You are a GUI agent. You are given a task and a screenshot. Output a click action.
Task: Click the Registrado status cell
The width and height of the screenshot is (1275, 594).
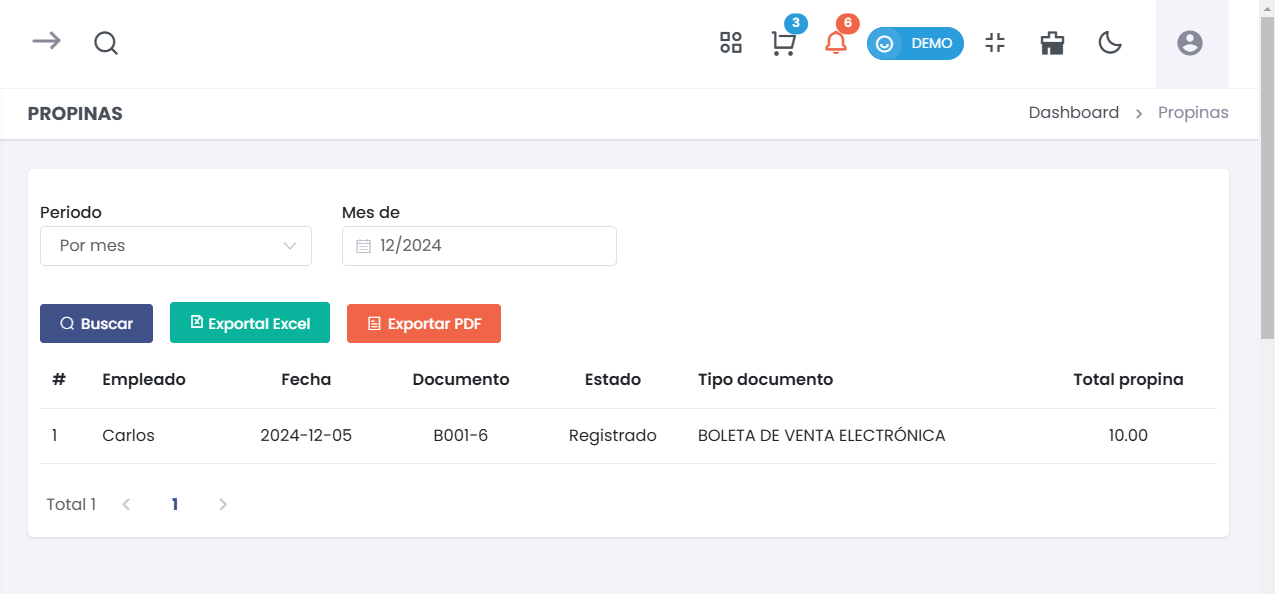coord(613,436)
